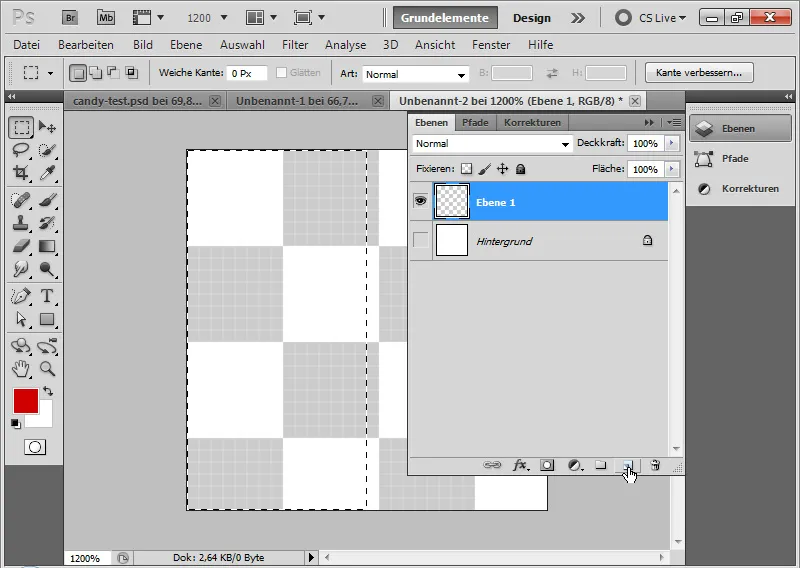This screenshot has width=800, height=568.
Task: Open the Filter menu
Action: [x=295, y=45]
